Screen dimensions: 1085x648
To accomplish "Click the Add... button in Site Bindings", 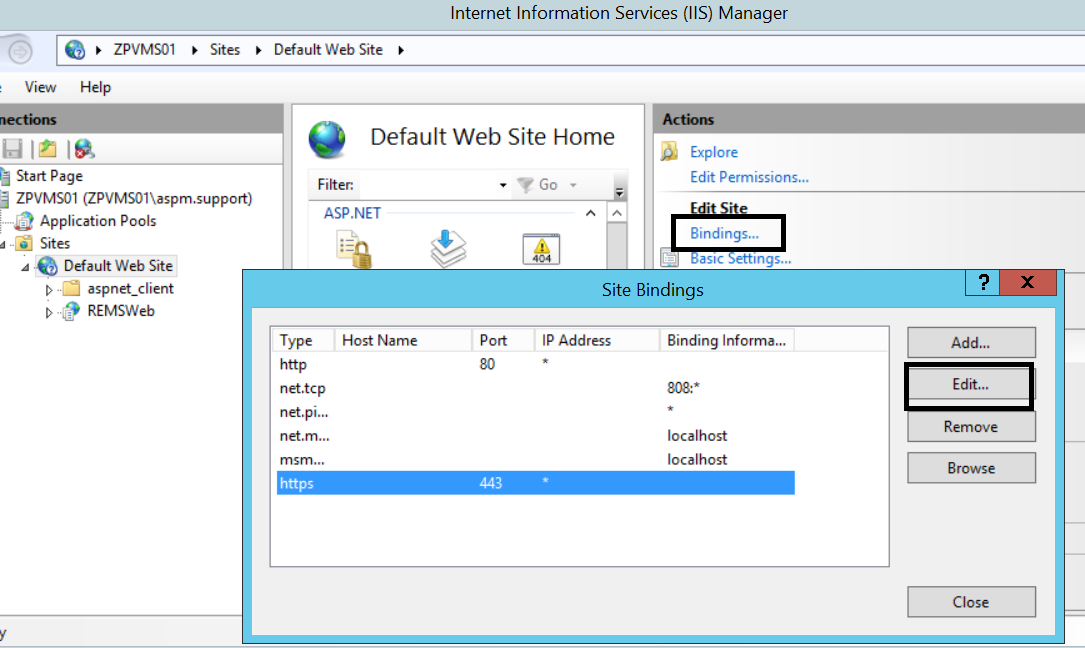I will coord(971,343).
